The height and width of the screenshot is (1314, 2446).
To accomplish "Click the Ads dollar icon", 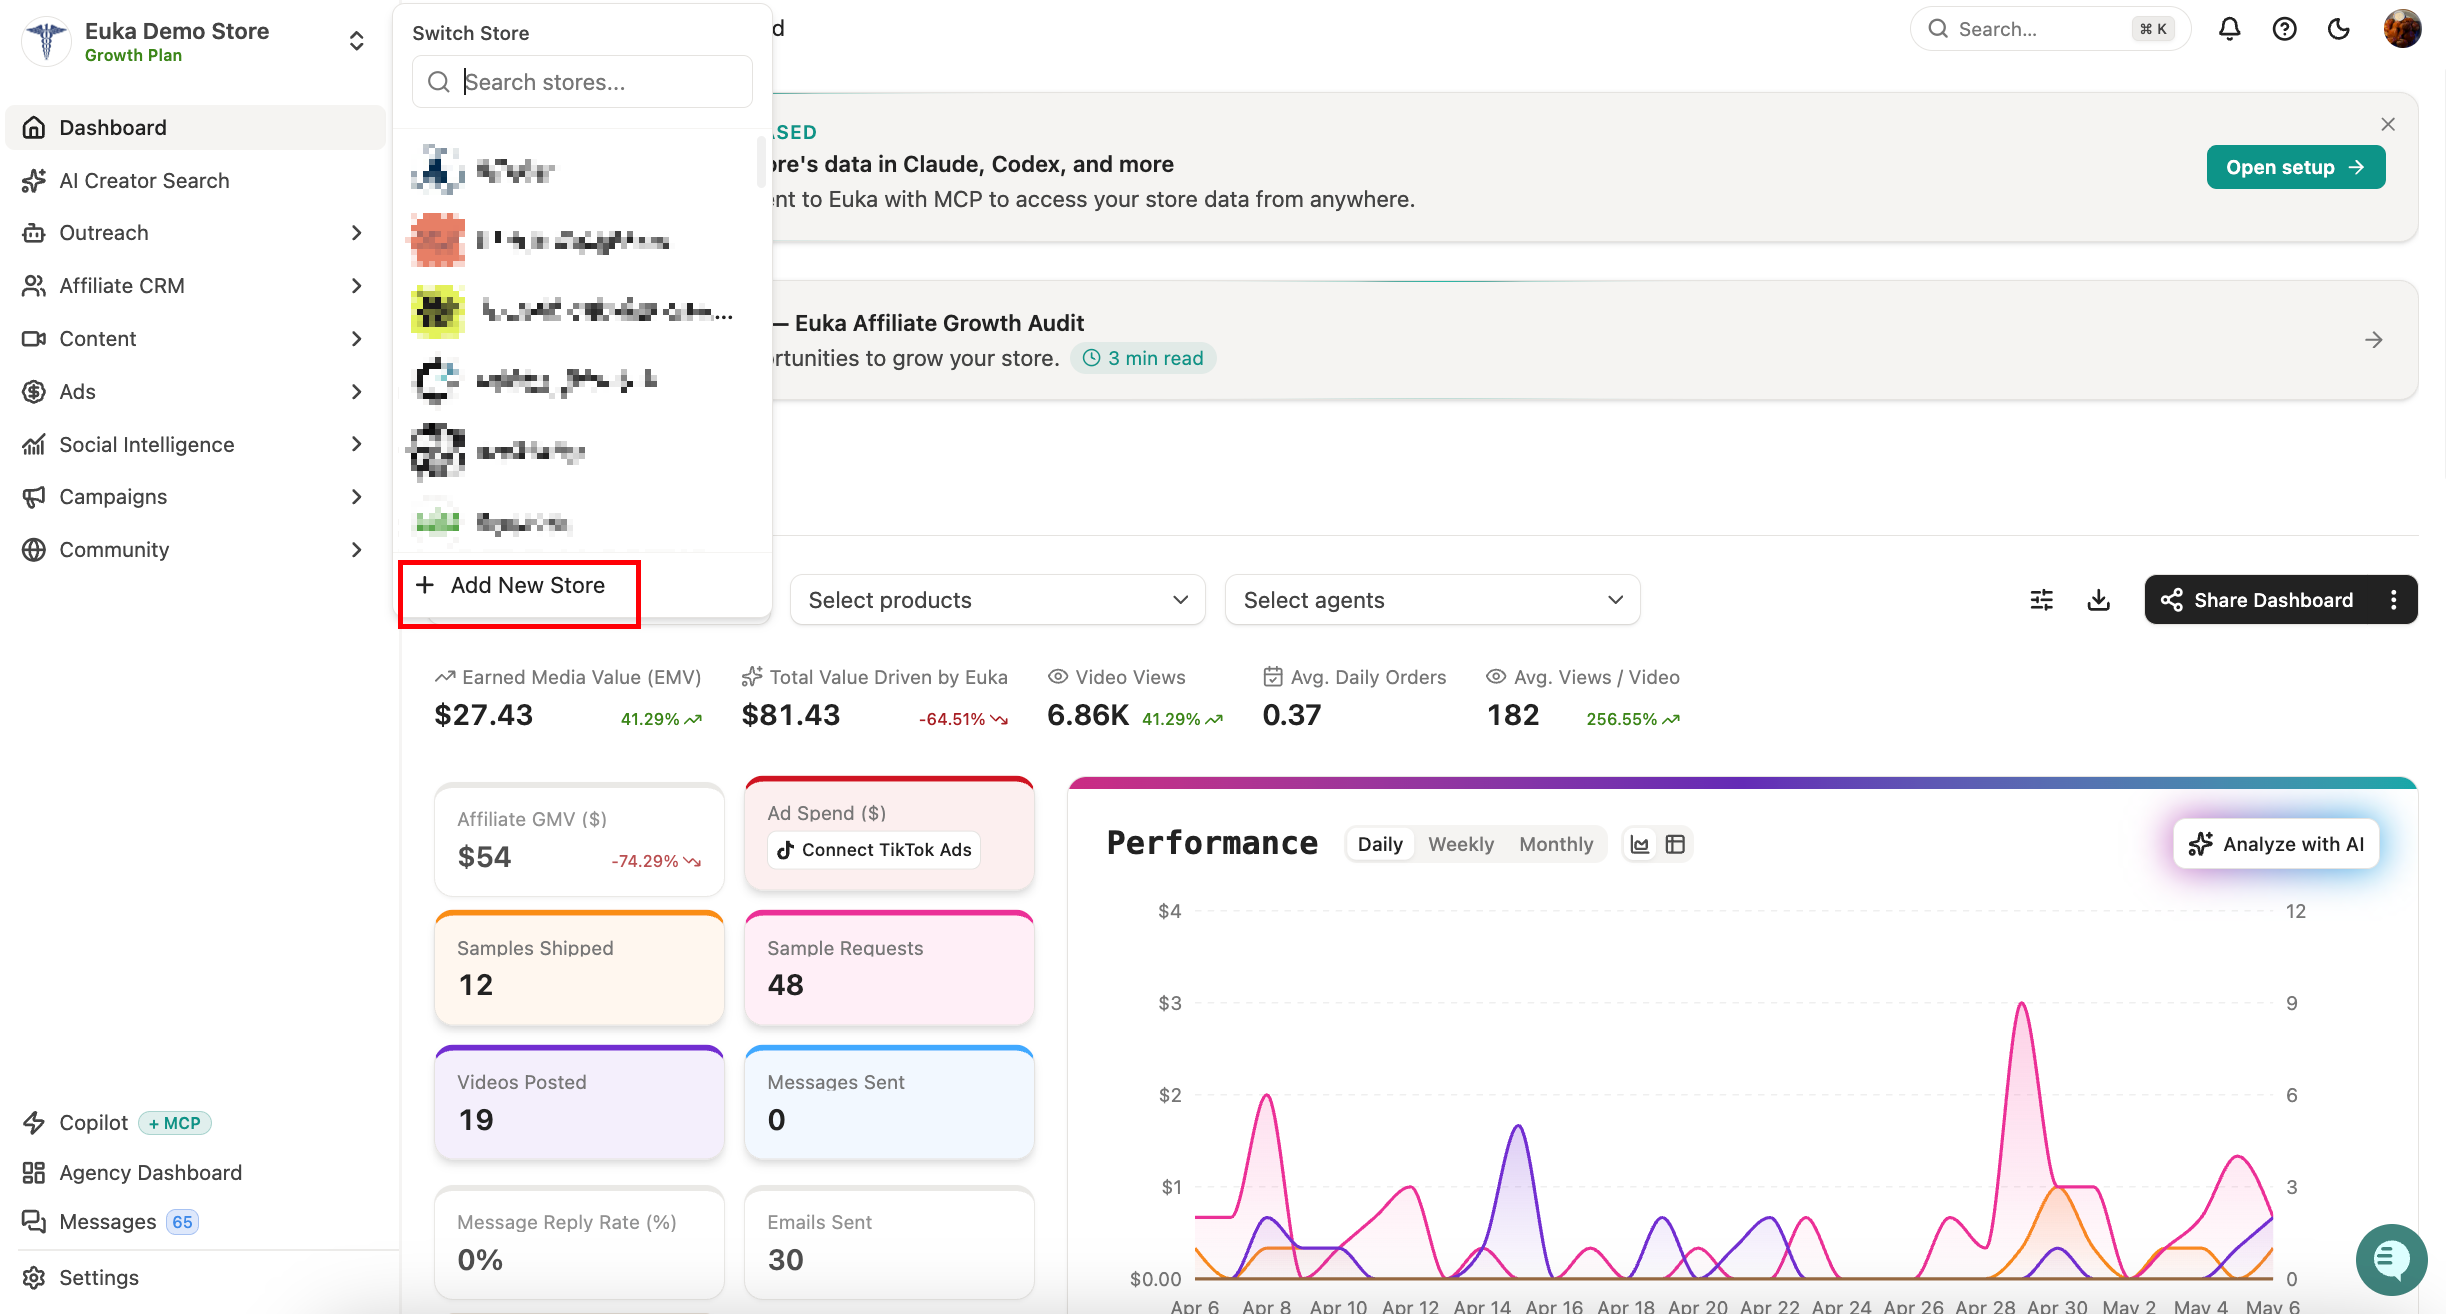I will tap(34, 392).
